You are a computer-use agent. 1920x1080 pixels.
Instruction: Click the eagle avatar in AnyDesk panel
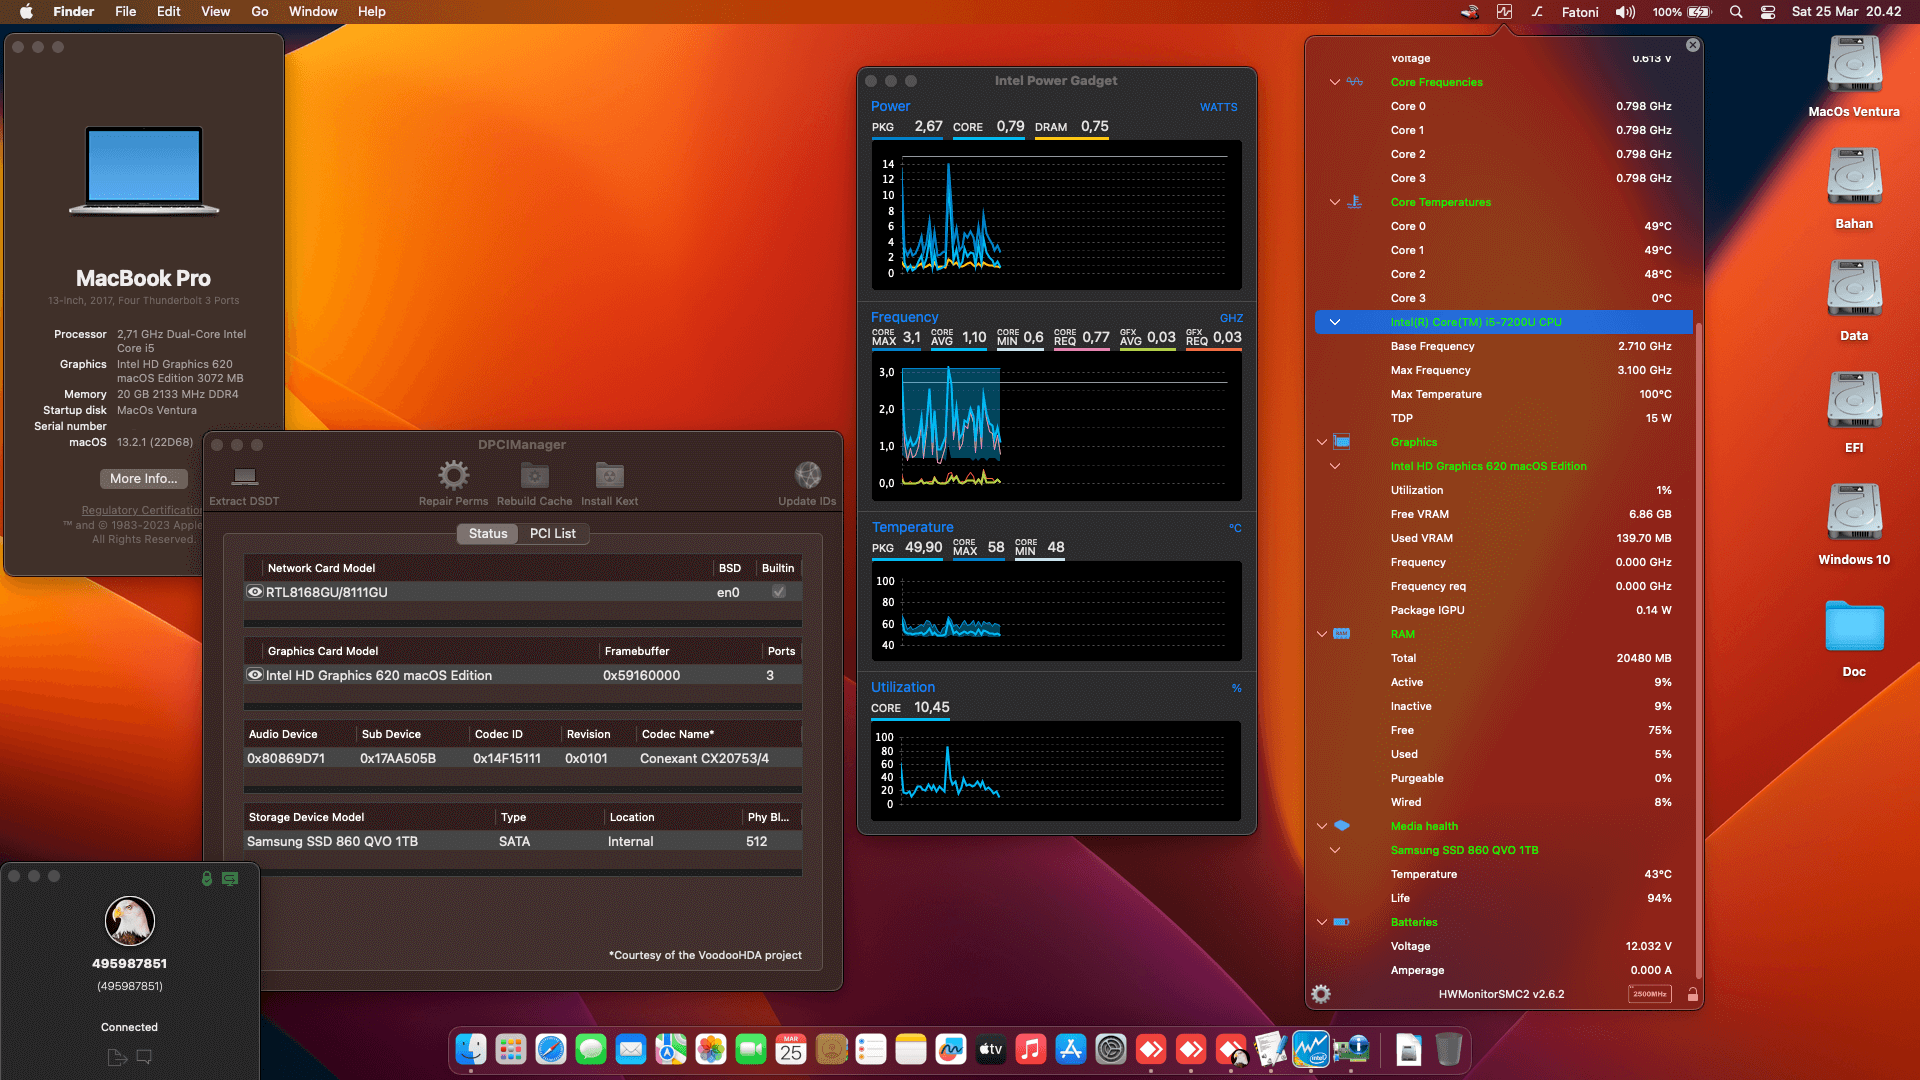coord(129,921)
